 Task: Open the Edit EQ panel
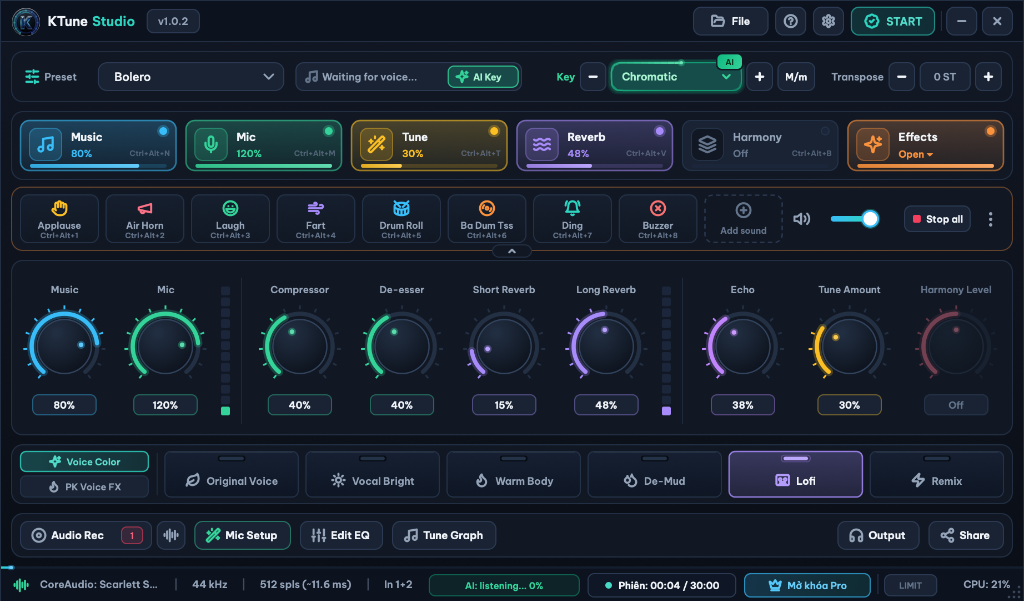[341, 536]
